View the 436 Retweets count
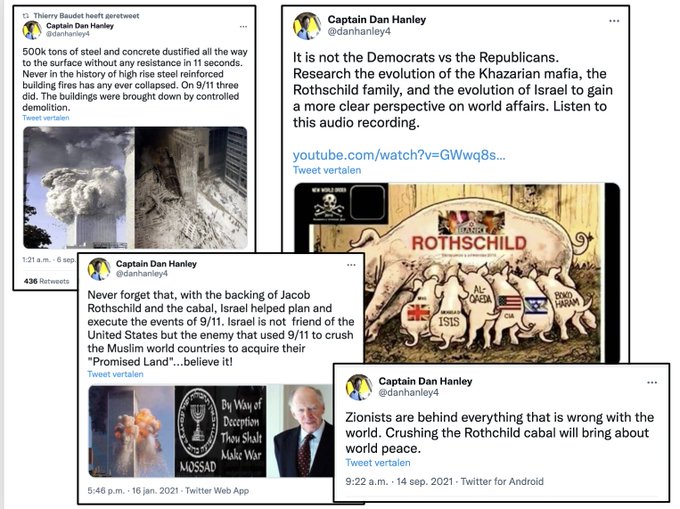 (46, 281)
